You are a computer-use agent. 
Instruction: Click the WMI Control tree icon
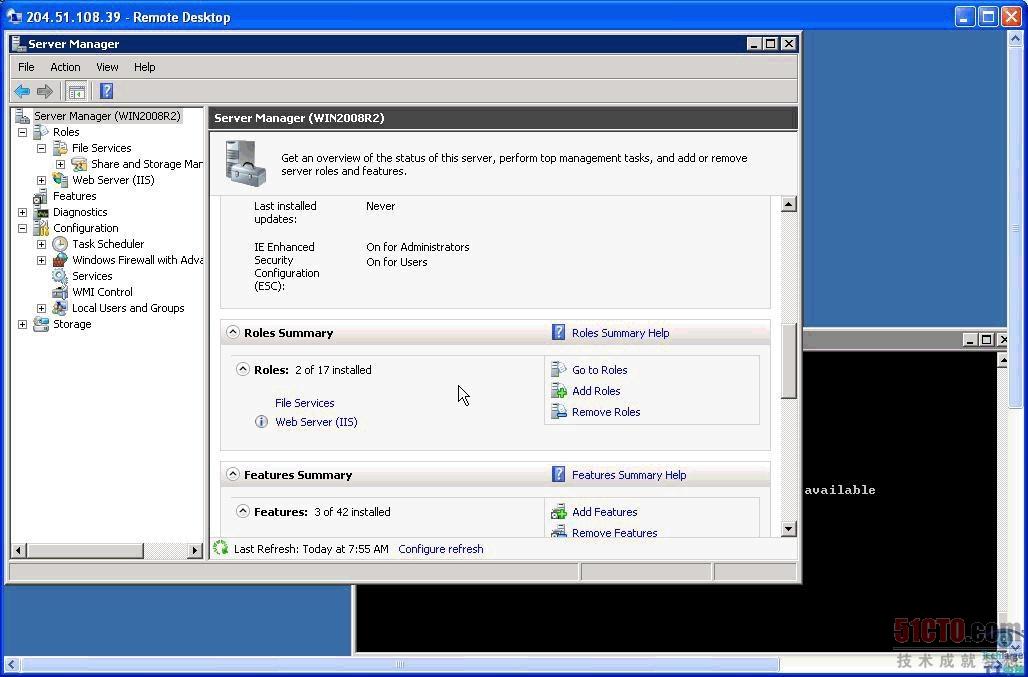(x=60, y=292)
